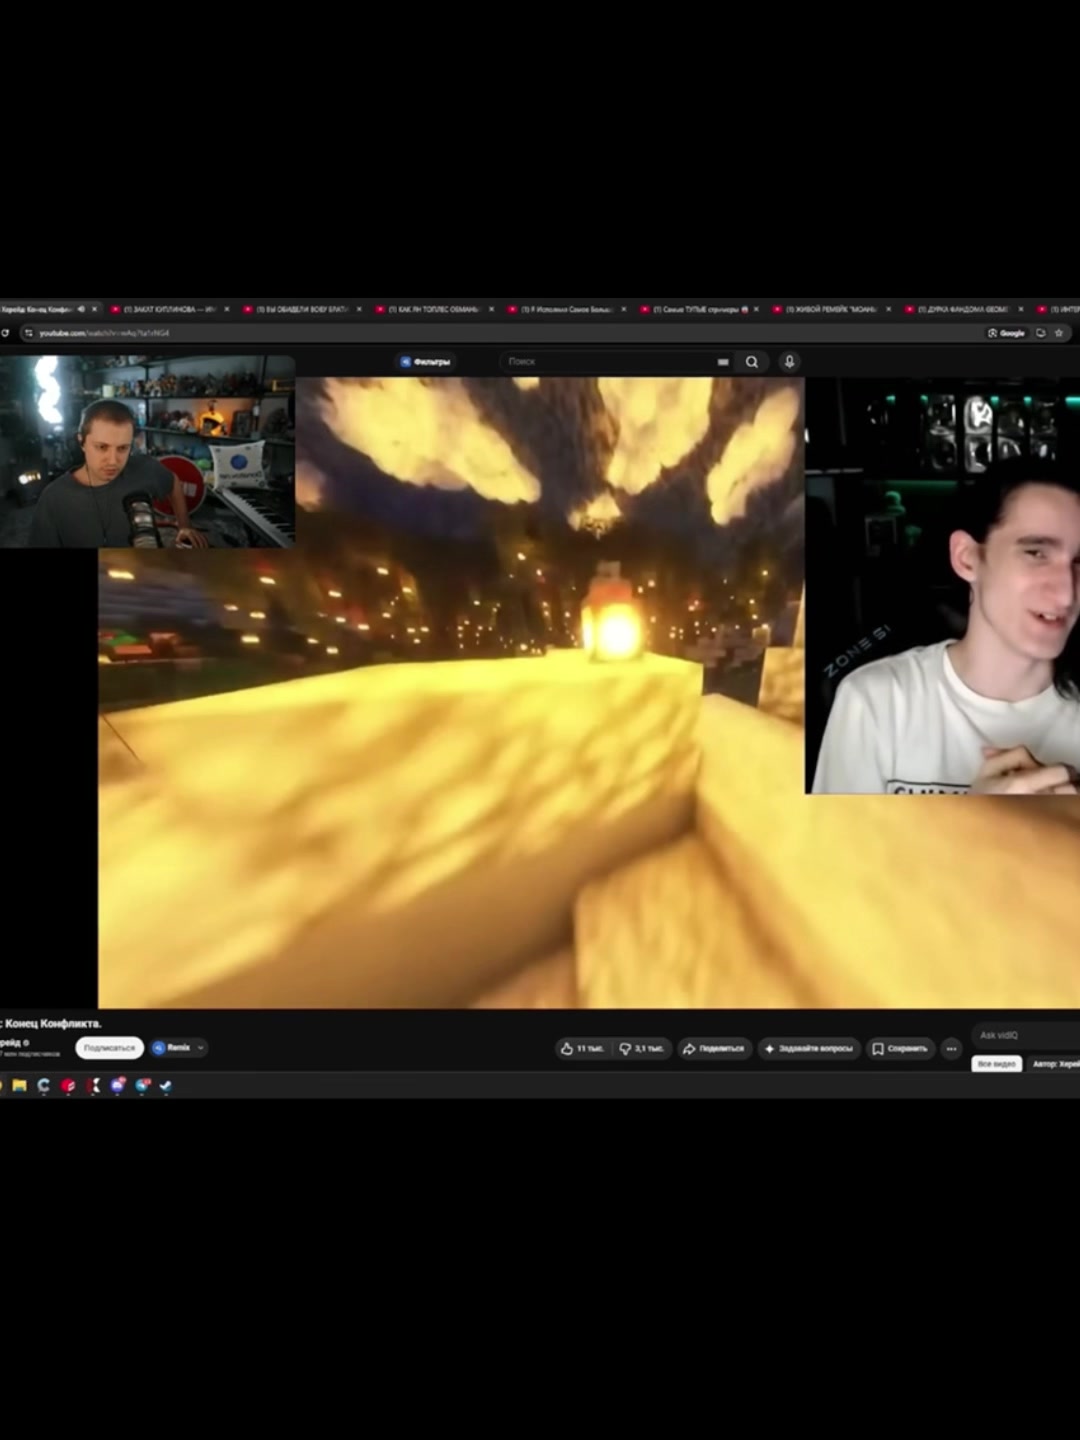
Task: Open the purple chat app with notification badge
Action: (117, 1085)
